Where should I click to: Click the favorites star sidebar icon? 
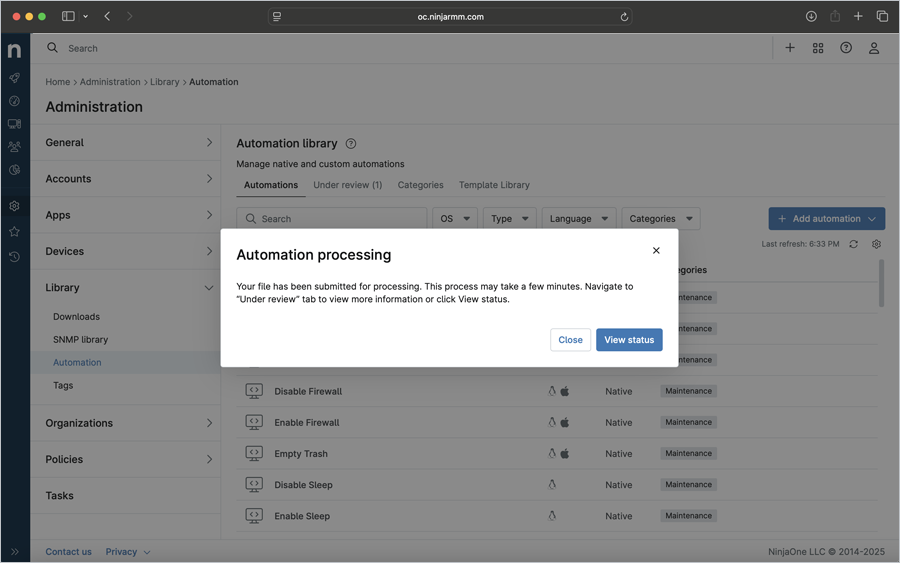click(x=14, y=232)
